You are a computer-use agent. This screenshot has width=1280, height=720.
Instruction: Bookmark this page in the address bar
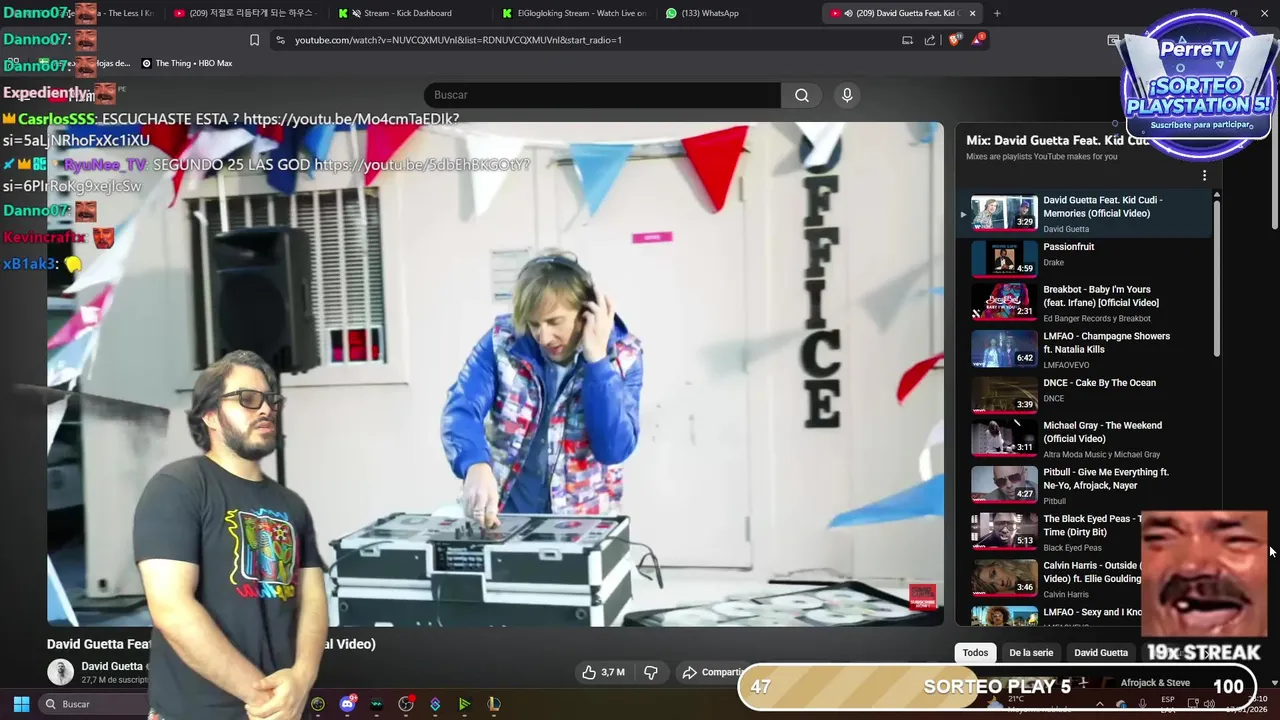pos(254,40)
